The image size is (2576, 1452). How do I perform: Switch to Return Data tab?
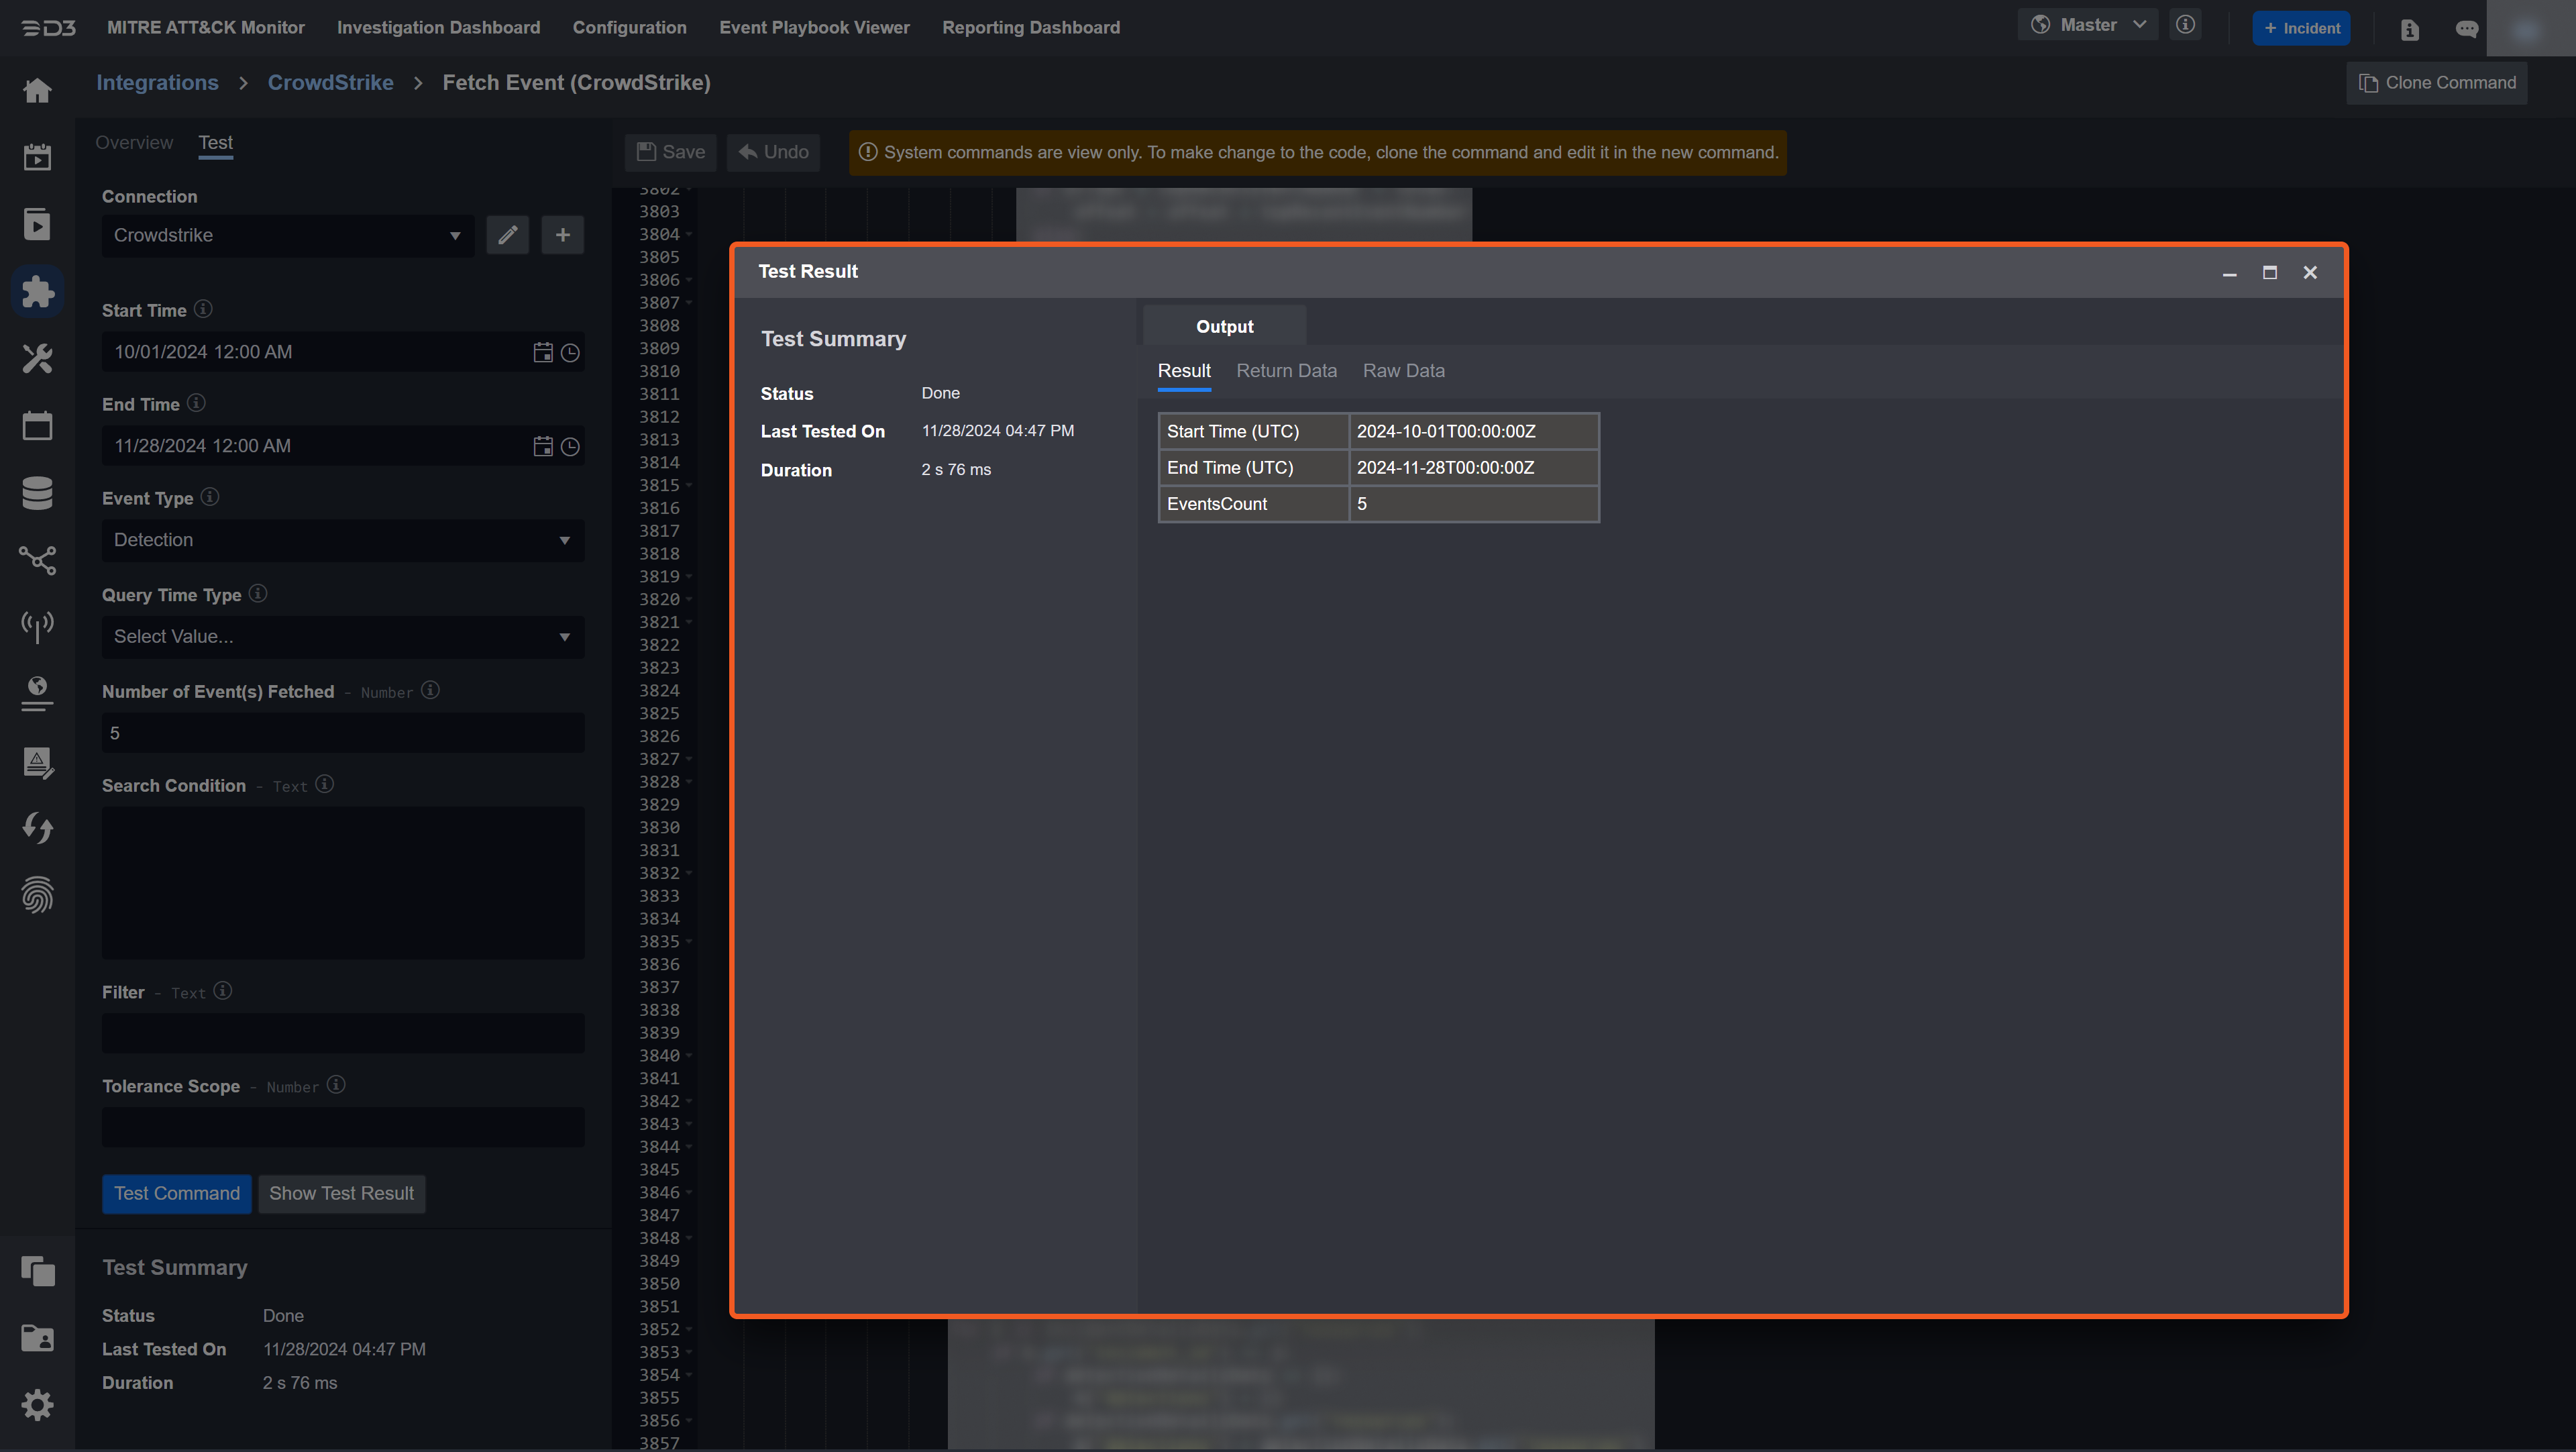tap(1286, 371)
